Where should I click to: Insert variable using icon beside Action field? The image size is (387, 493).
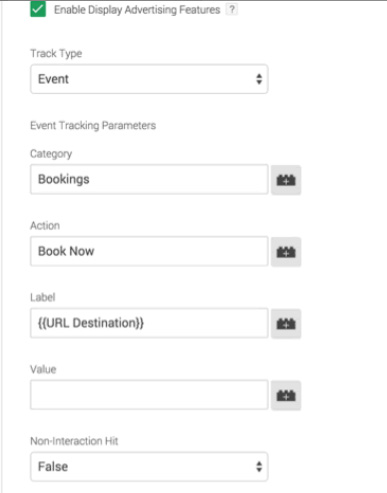coord(286,252)
